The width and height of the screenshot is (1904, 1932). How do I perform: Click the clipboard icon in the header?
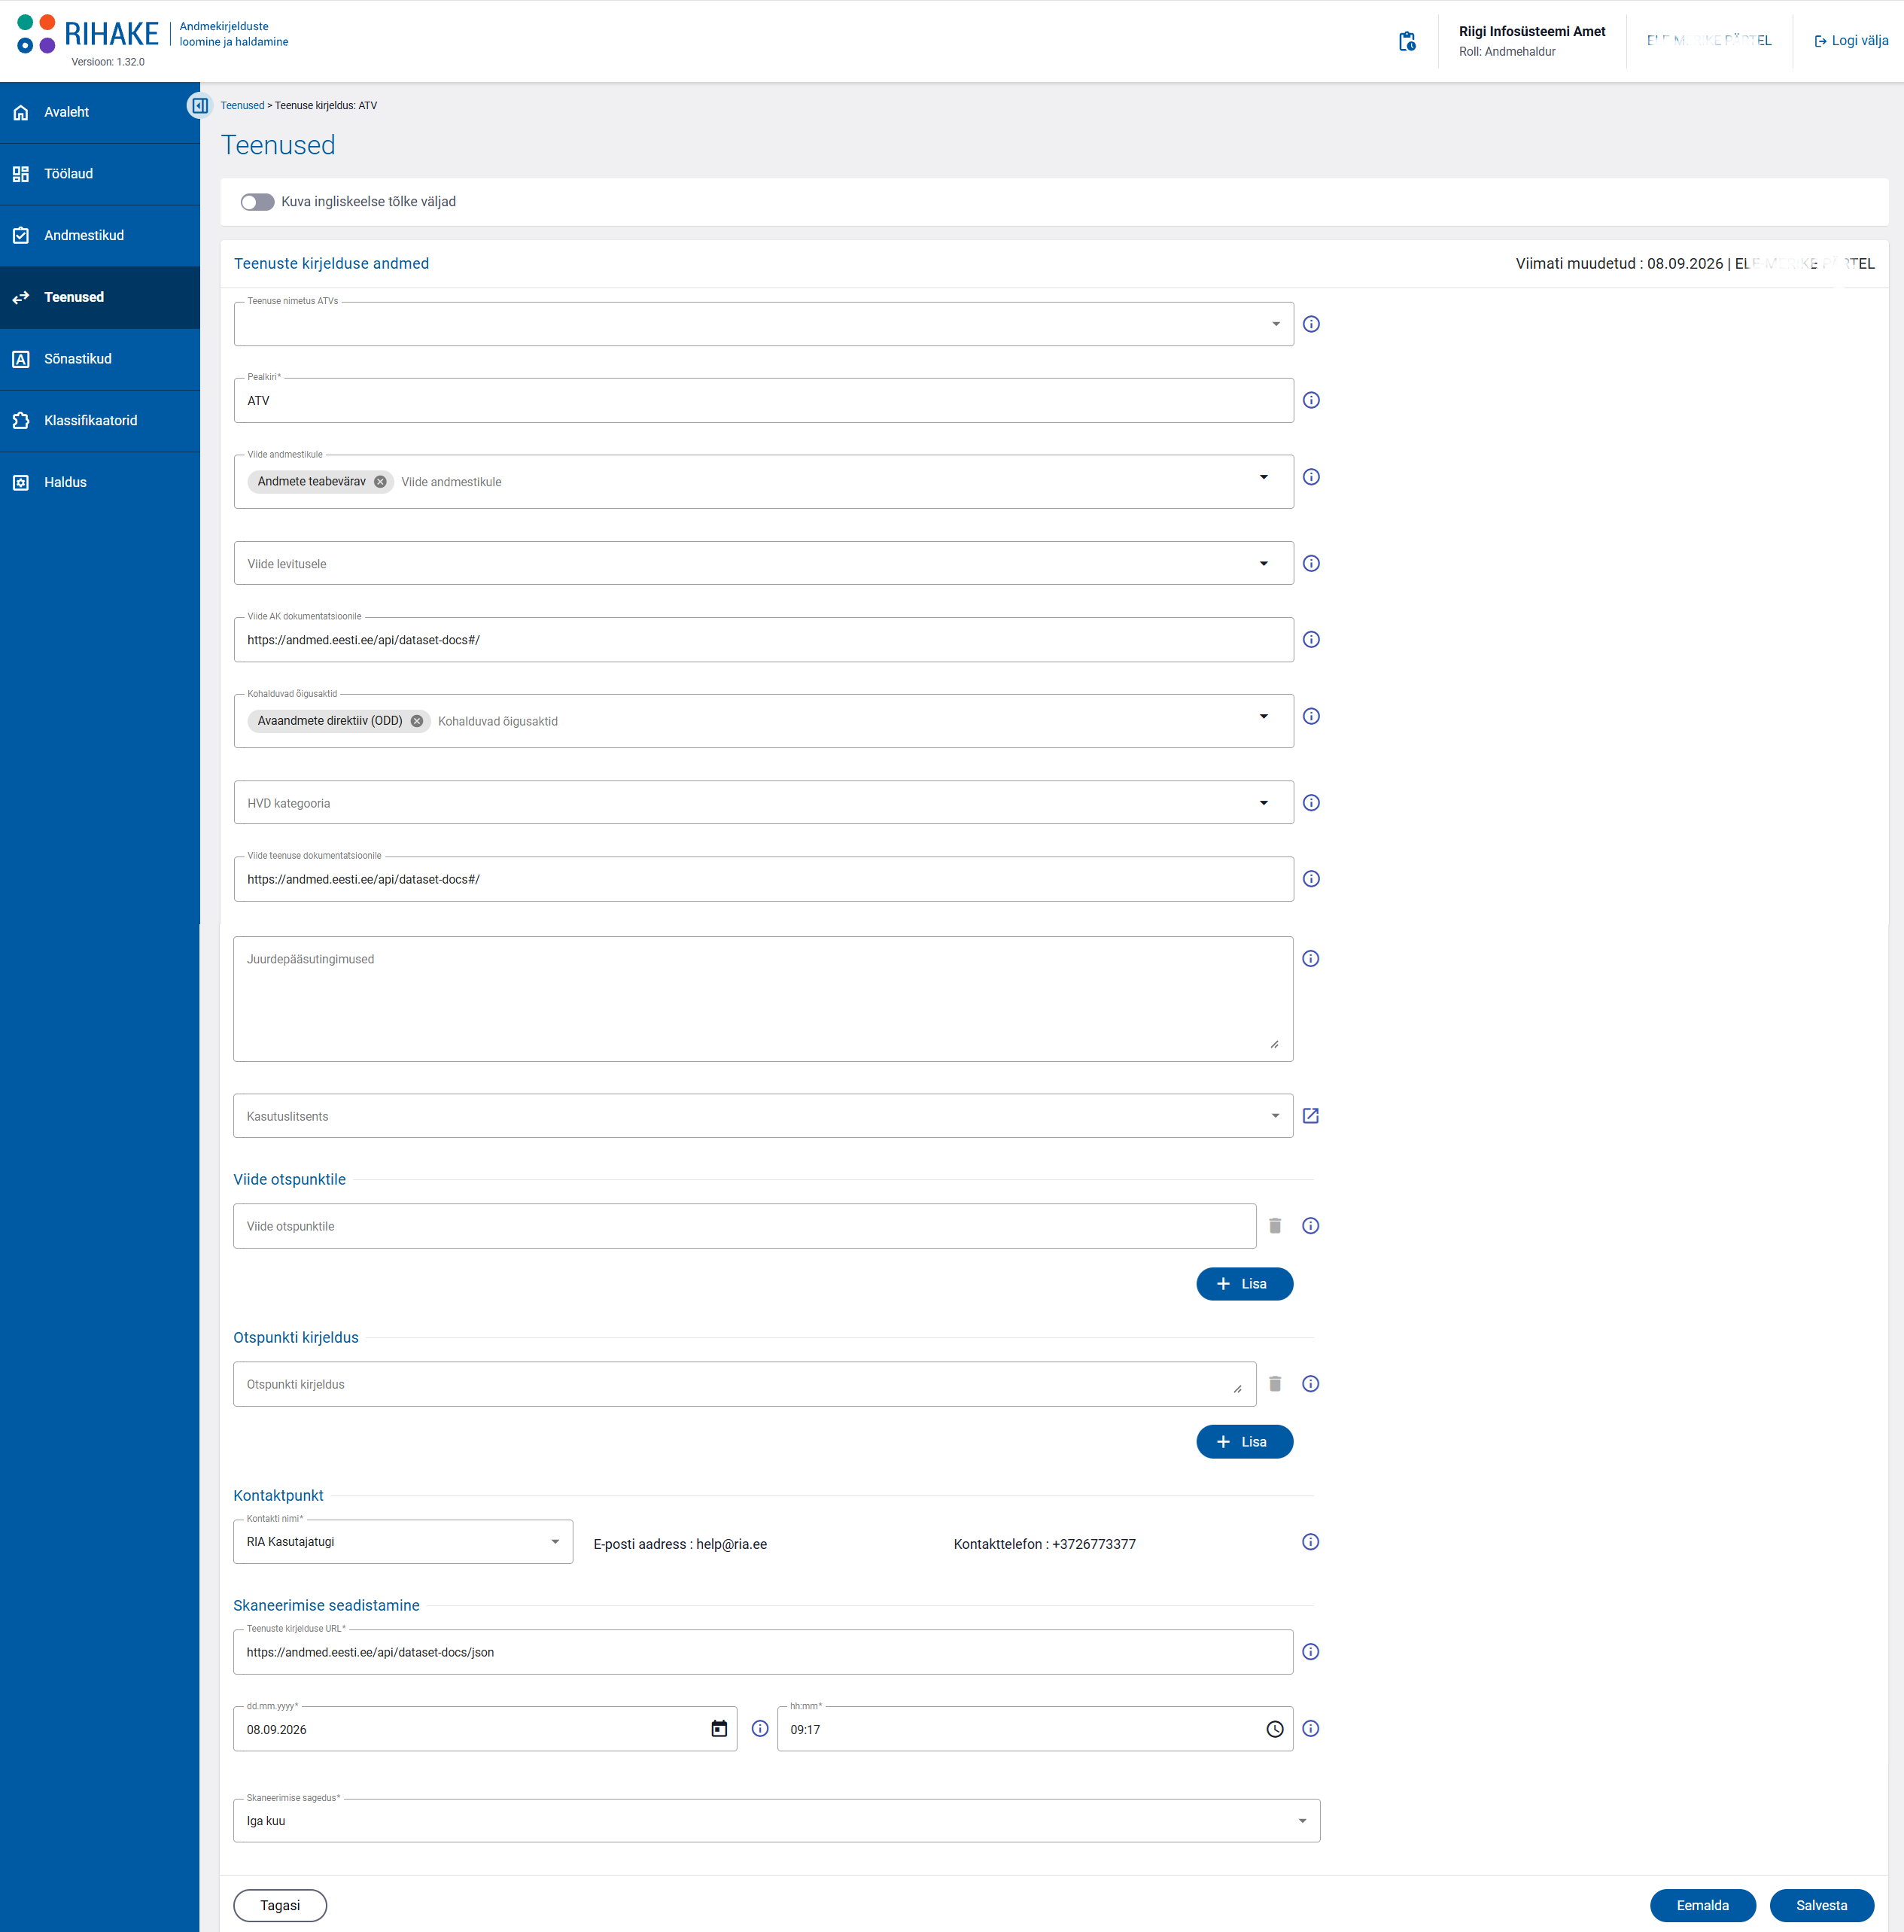point(1407,41)
